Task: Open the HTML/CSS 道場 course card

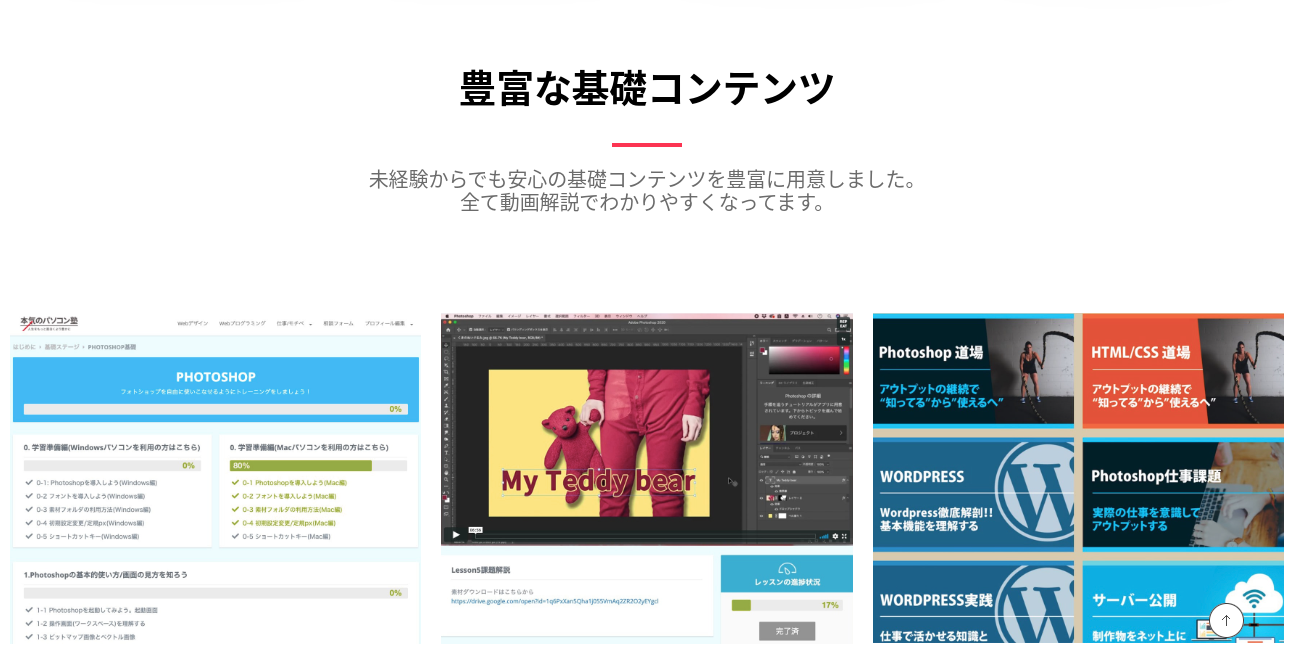Action: (x=1183, y=370)
